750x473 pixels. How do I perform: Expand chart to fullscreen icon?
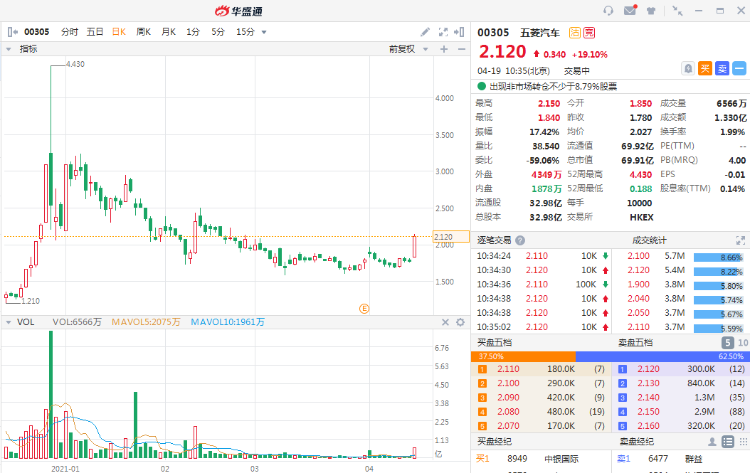[443, 32]
